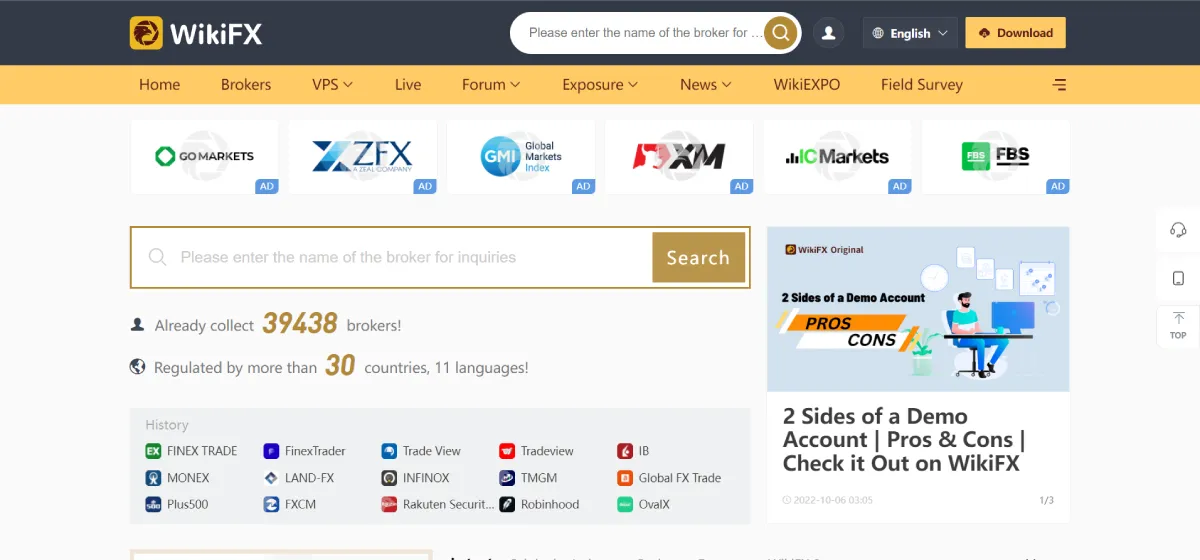This screenshot has height=560, width=1200.
Task: Click the MONEX history icon
Action: (x=153, y=478)
